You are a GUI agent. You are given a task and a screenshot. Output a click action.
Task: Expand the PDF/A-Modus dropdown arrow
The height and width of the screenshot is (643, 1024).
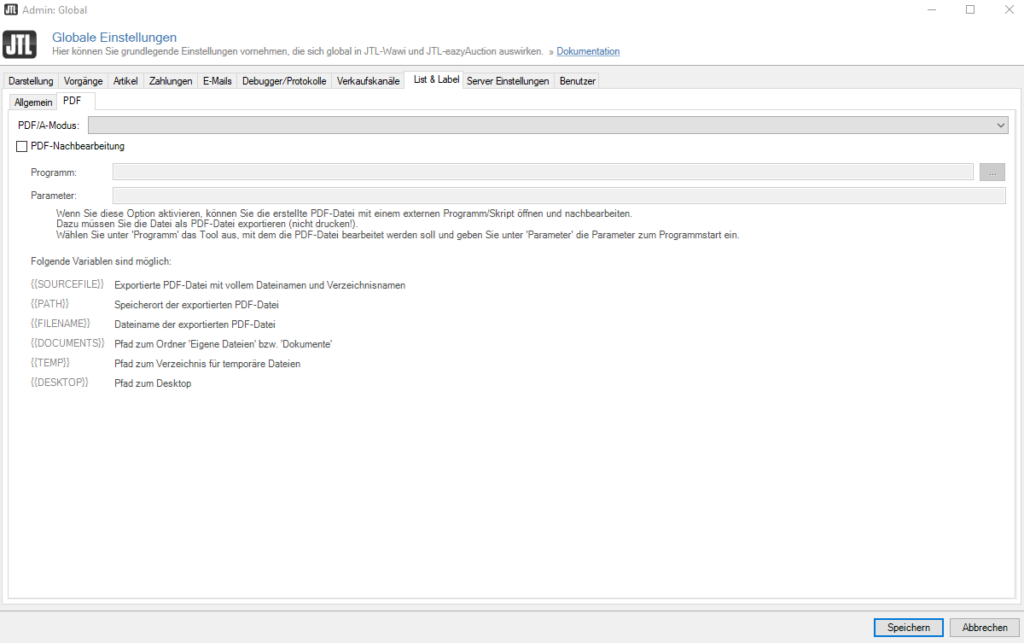click(x=1000, y=125)
